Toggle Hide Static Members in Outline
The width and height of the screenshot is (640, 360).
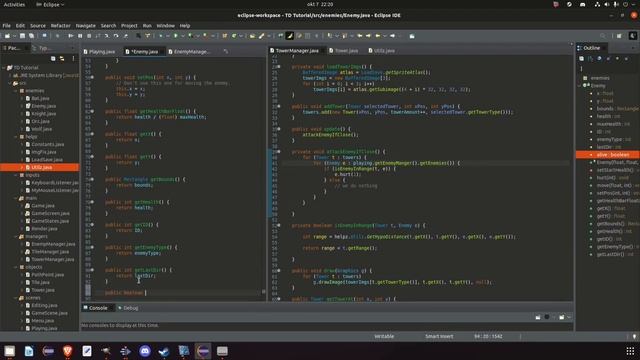pos(608,58)
